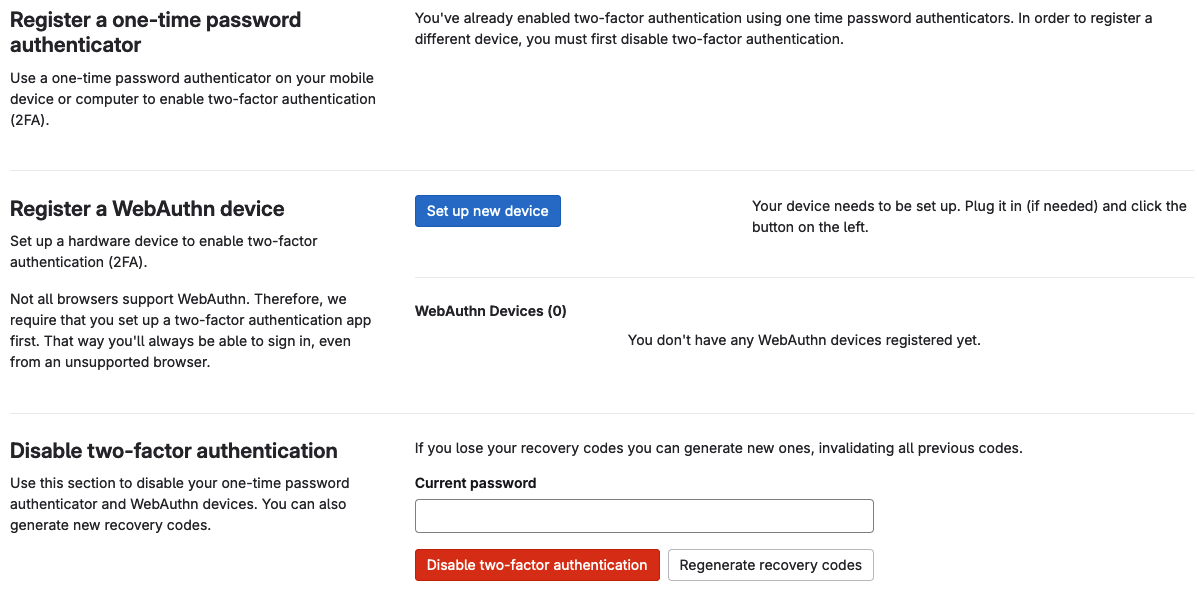
Task: Click the 'no WebAuthn devices registered yet' message
Action: click(804, 340)
